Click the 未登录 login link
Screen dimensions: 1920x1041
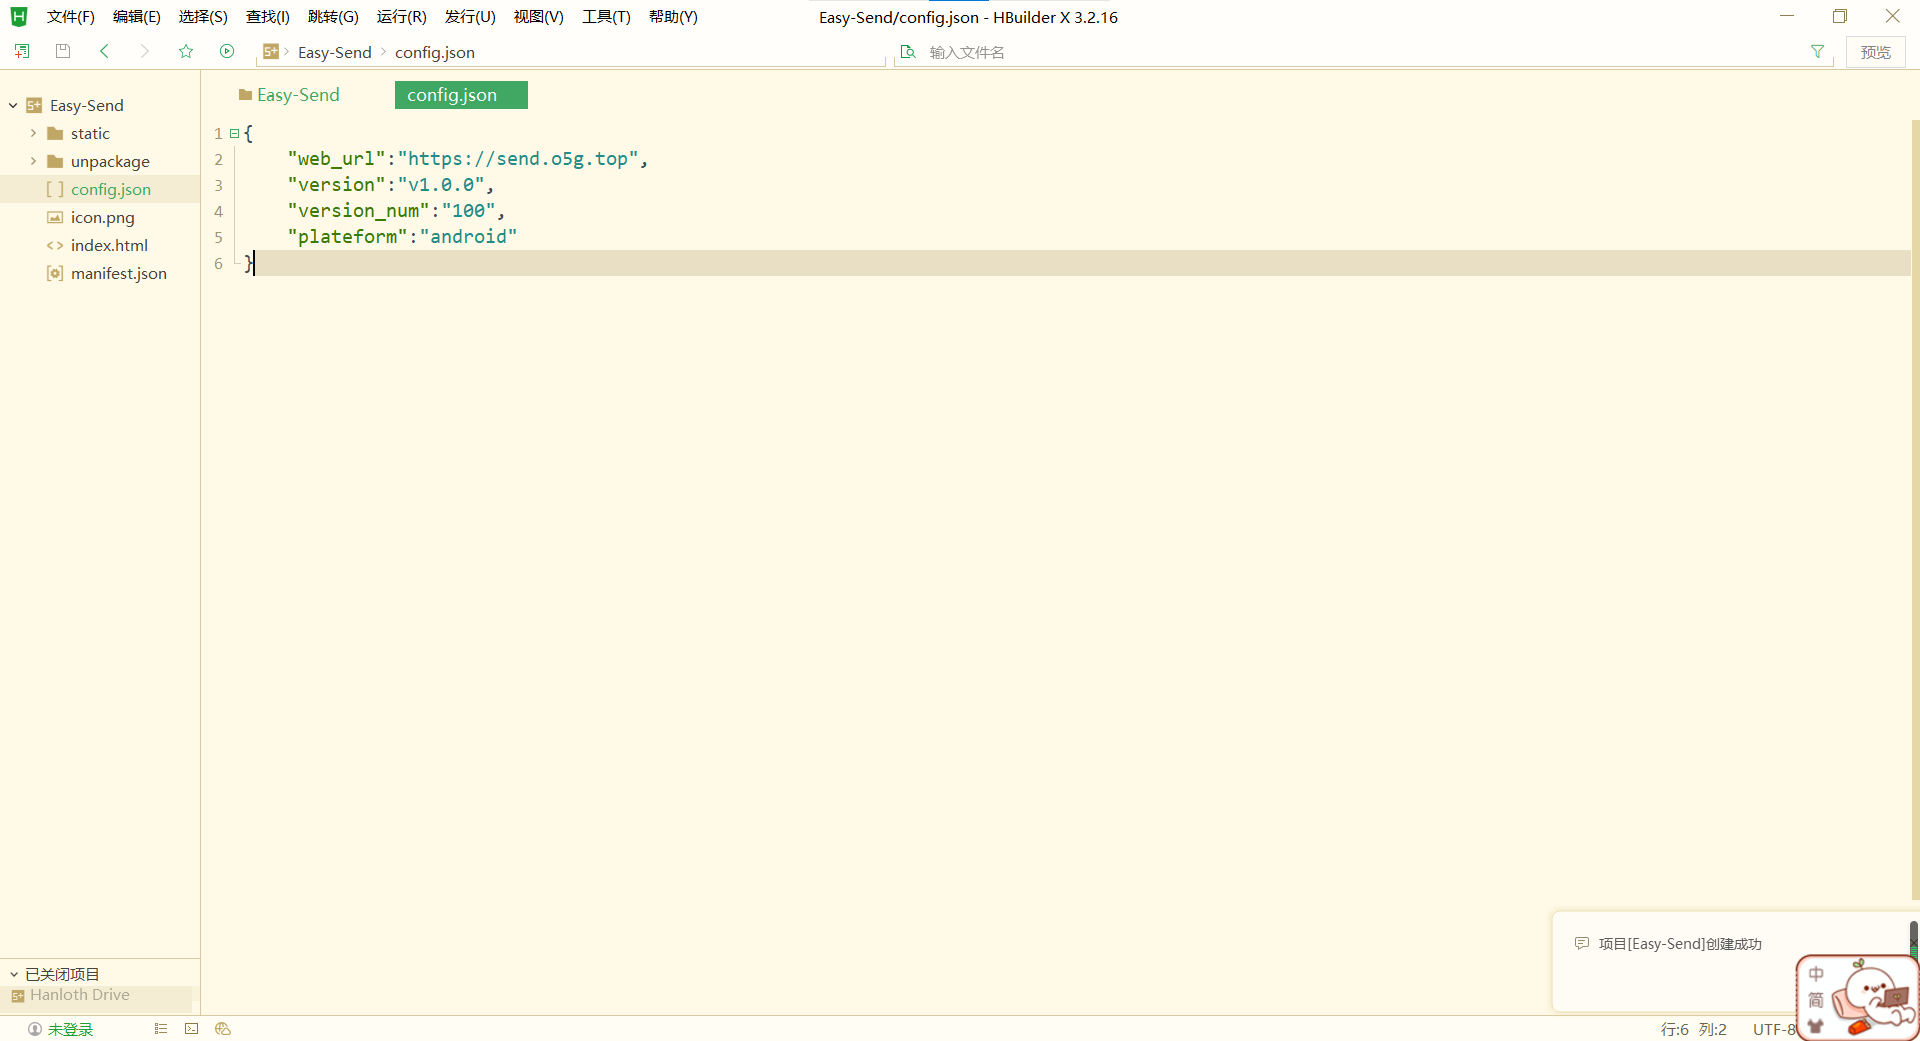pyautogui.click(x=70, y=1029)
